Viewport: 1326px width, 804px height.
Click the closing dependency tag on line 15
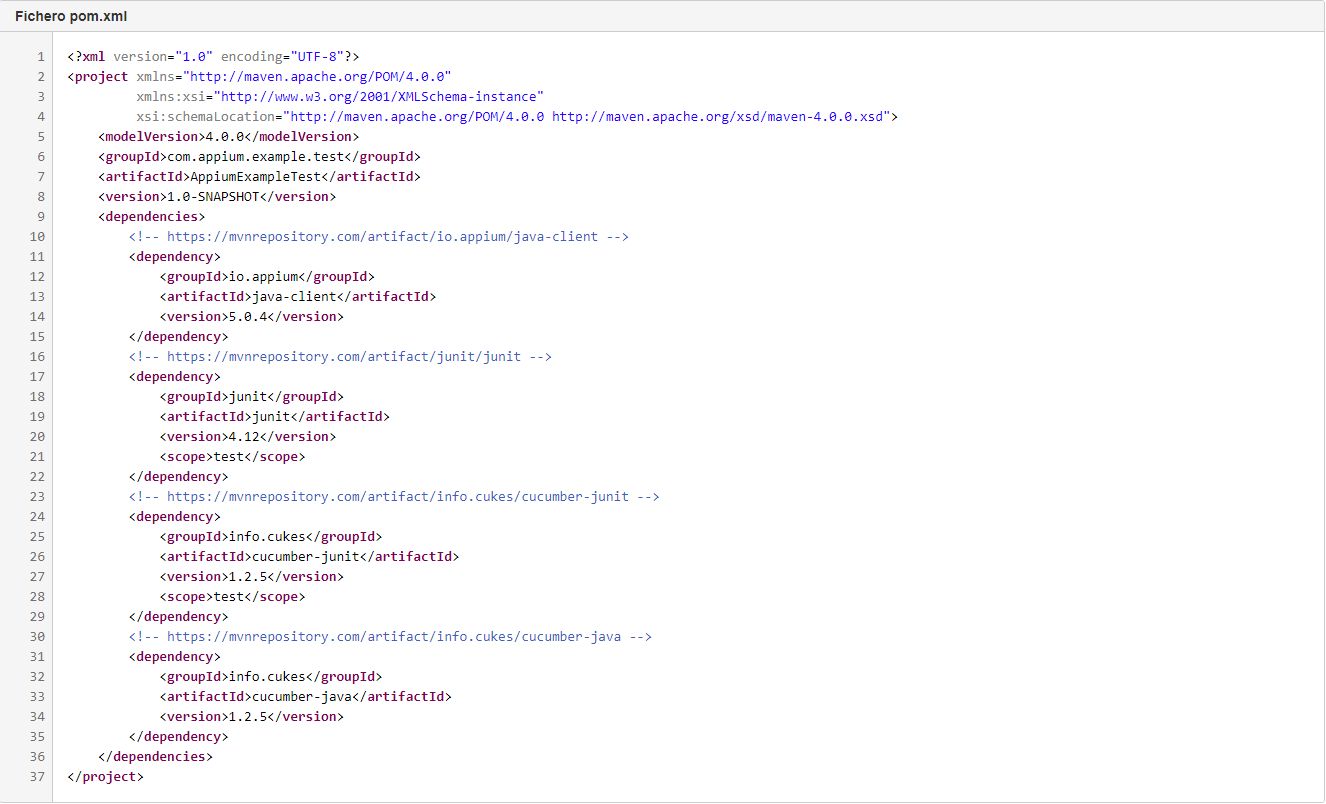179,336
